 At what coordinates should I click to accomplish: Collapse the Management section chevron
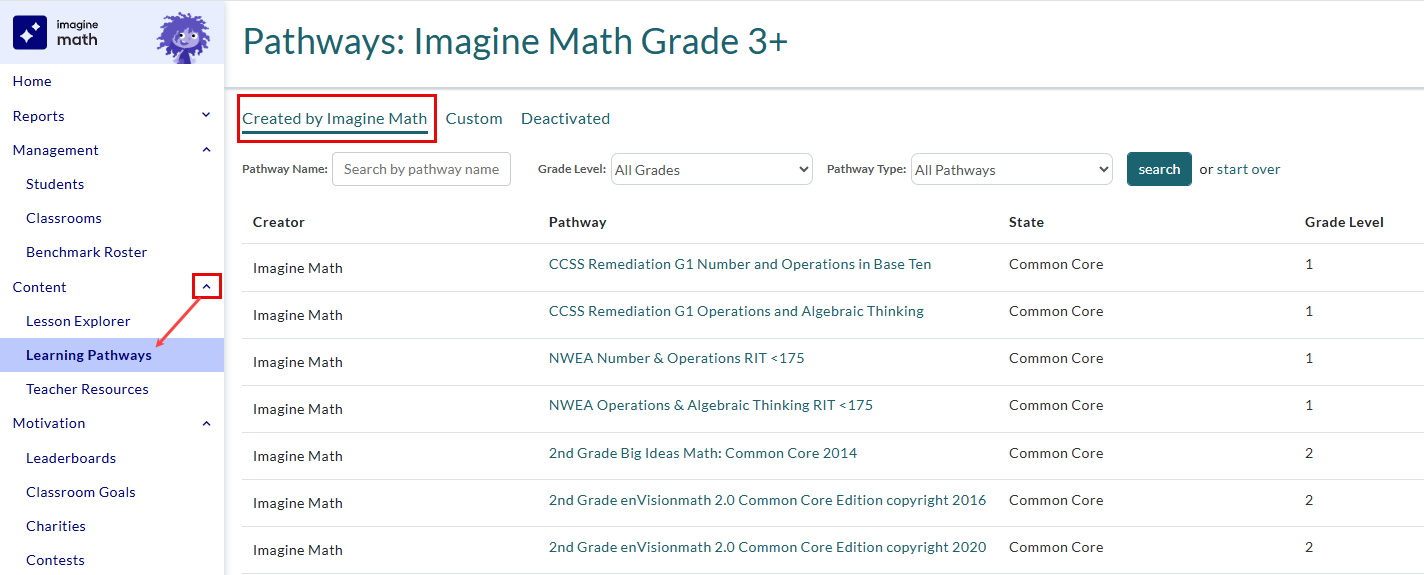pyautogui.click(x=206, y=150)
